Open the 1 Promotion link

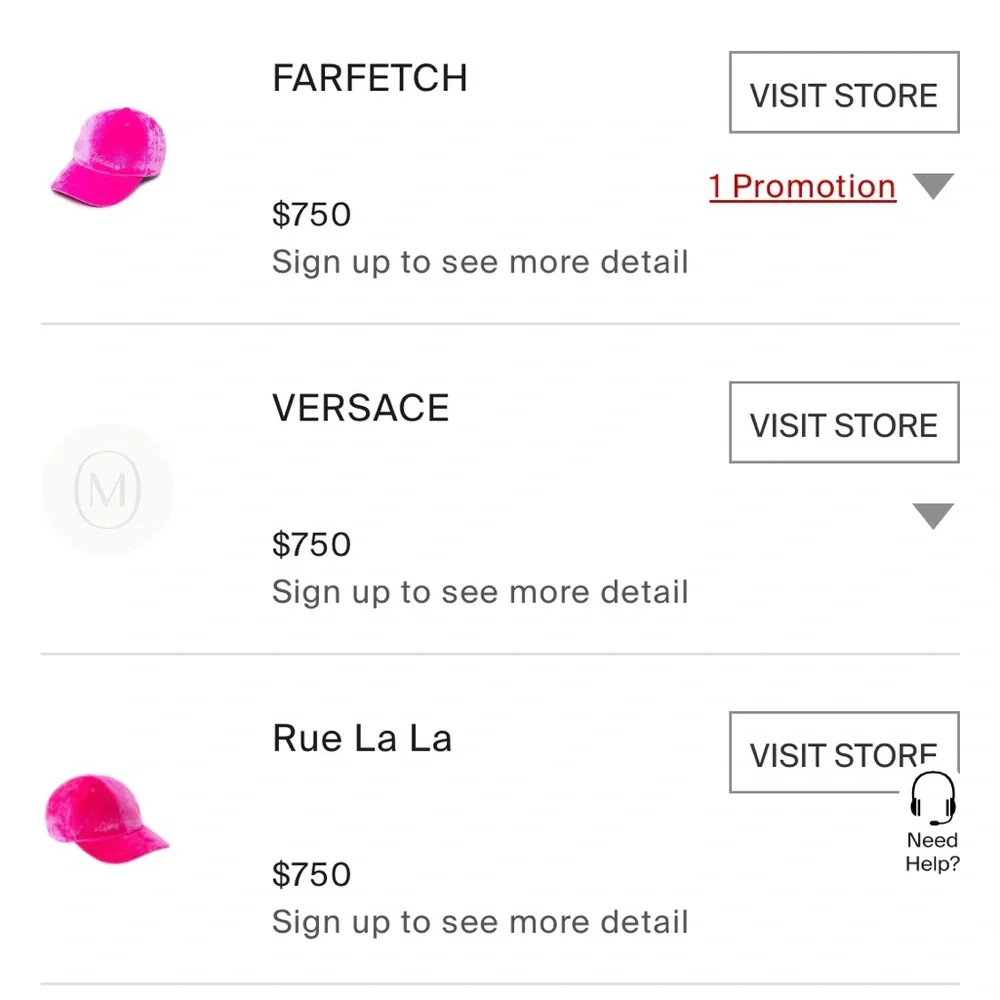coord(802,187)
